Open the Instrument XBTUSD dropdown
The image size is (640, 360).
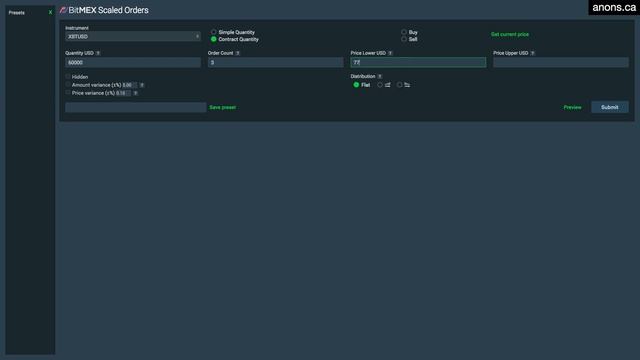(x=133, y=36)
